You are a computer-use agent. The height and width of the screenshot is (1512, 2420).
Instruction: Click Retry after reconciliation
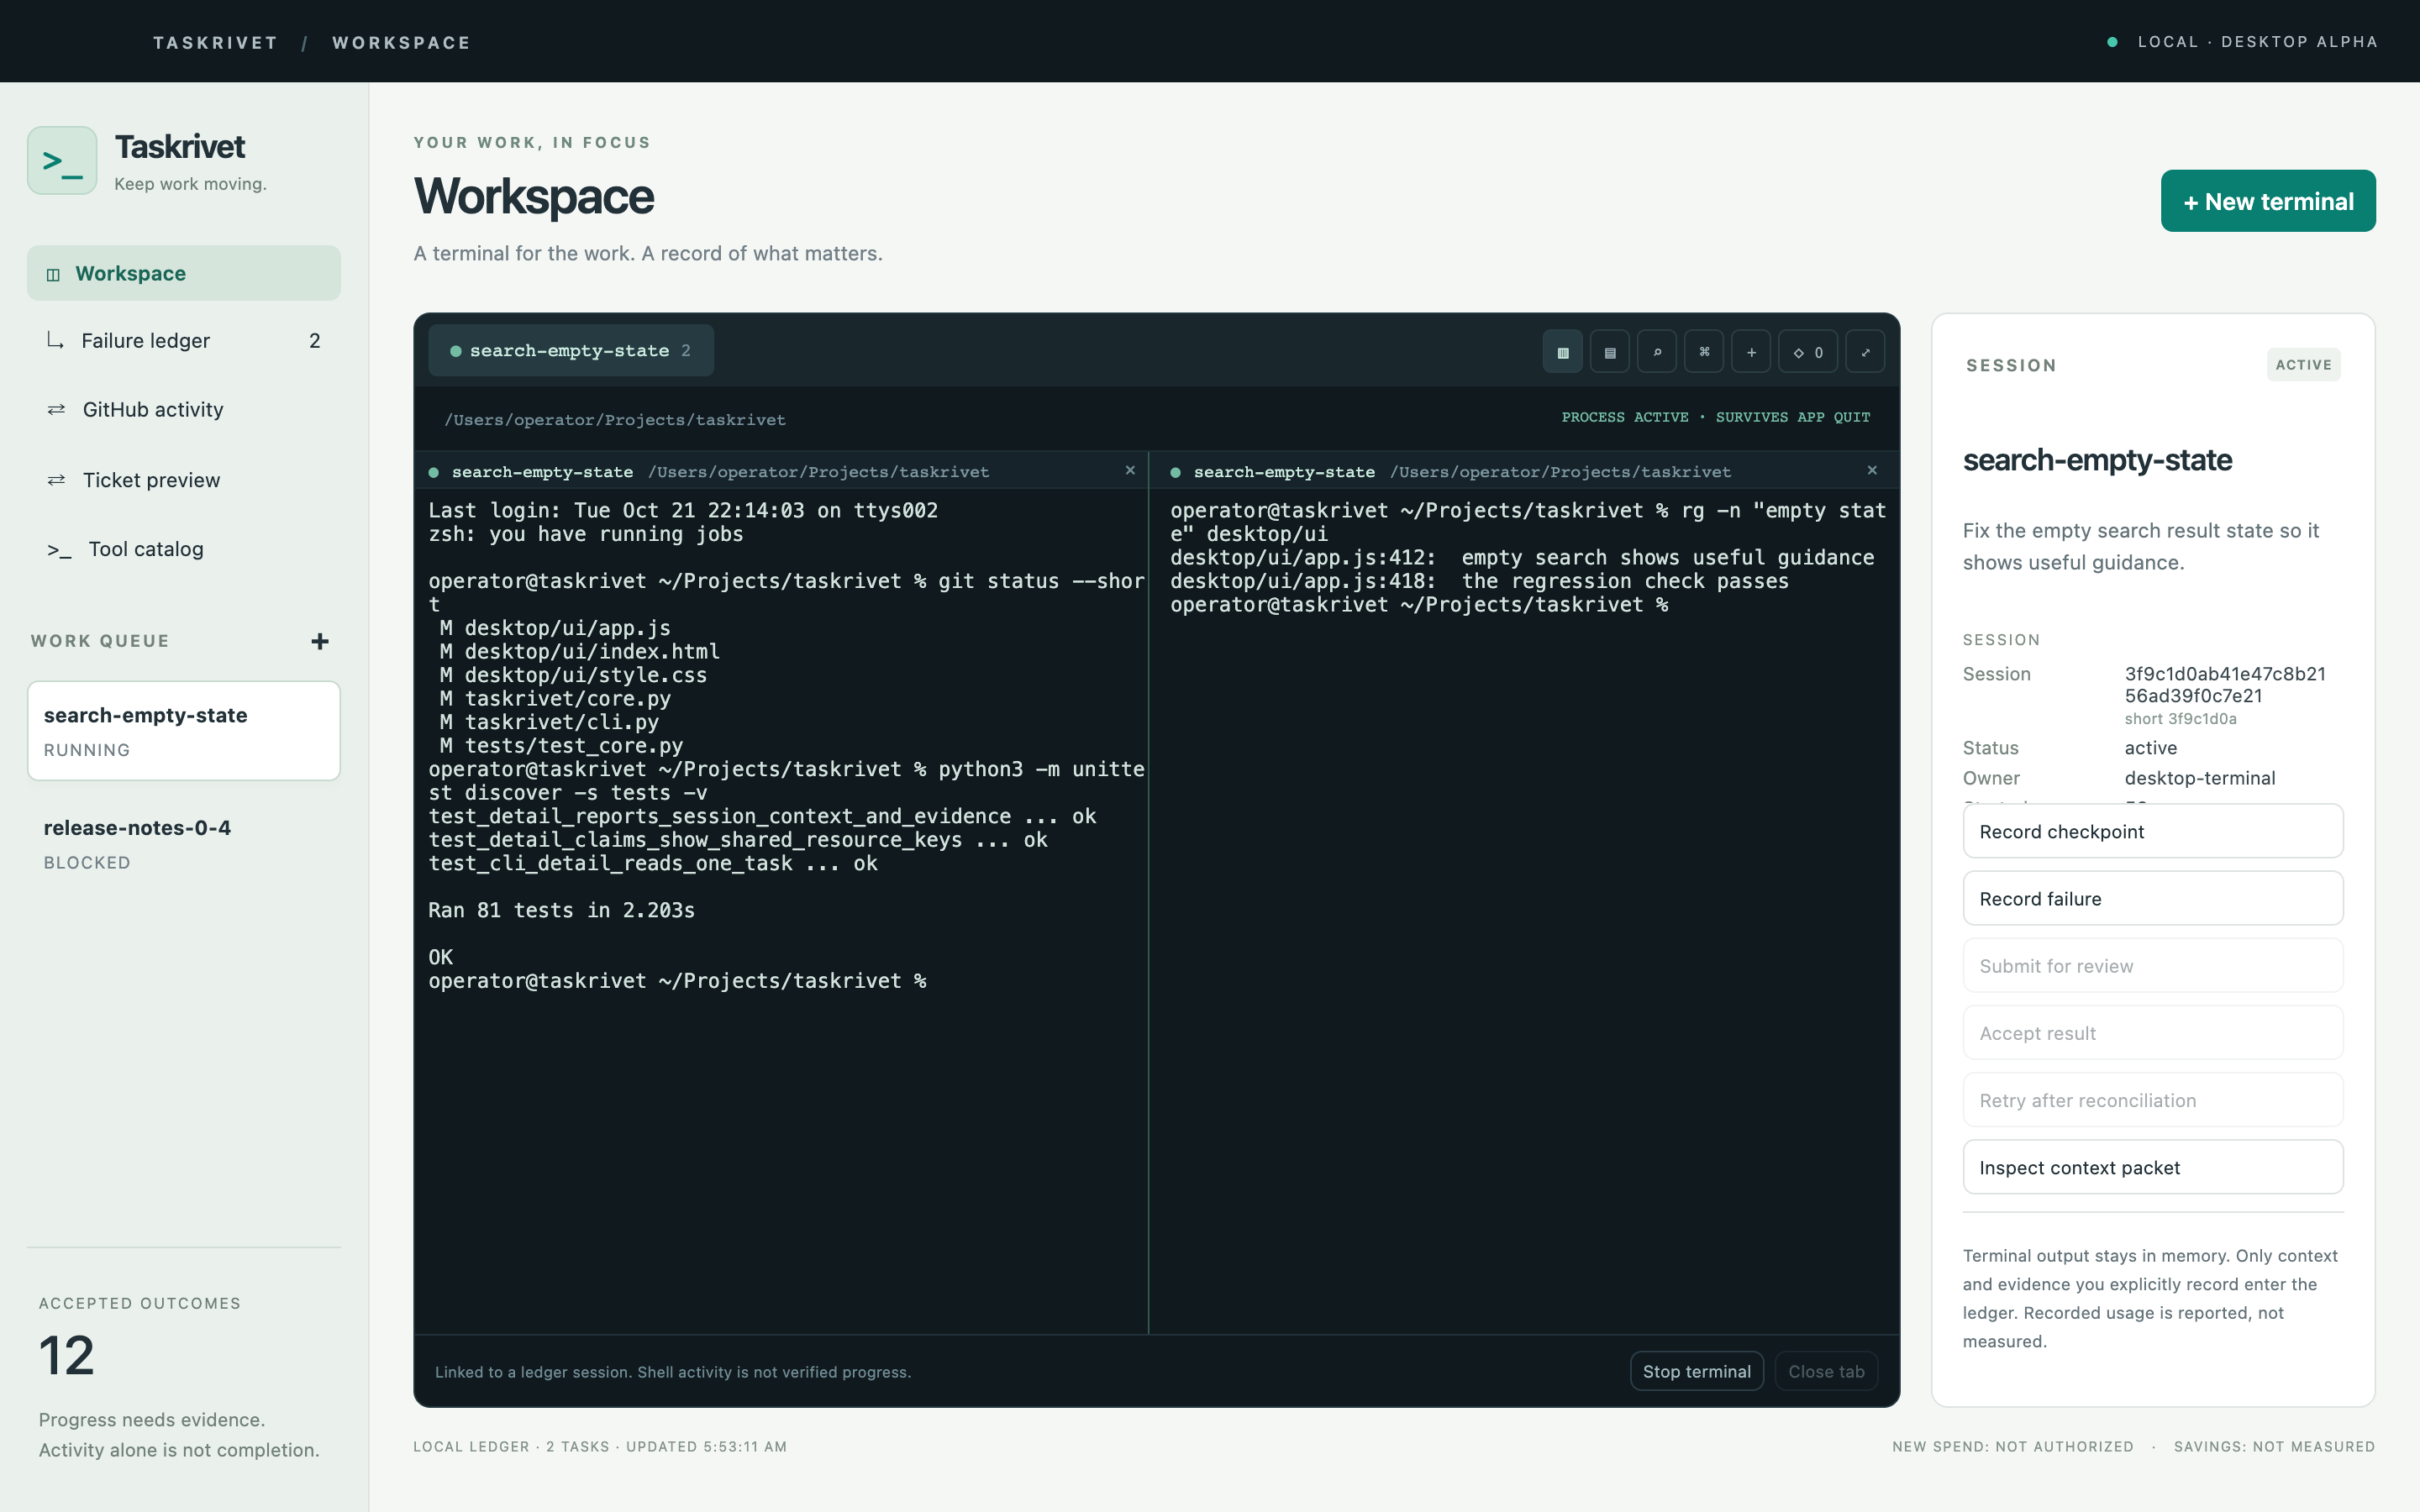tap(2153, 1100)
